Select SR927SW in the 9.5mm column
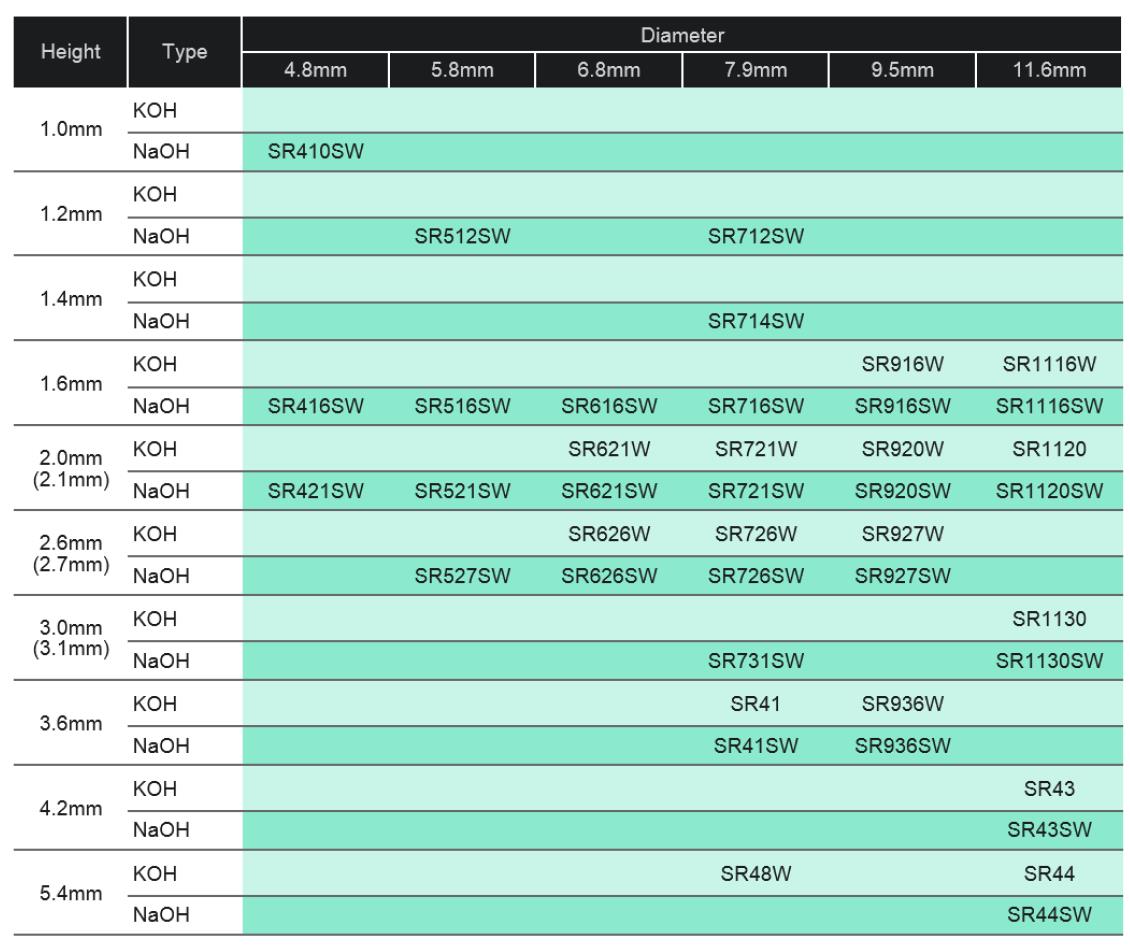This screenshot has width=1130, height=950. (x=902, y=576)
